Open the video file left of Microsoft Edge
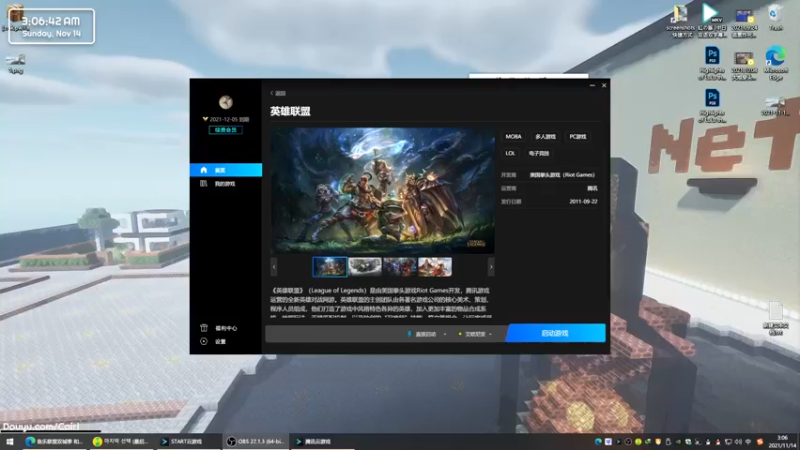Image resolution: width=800 pixels, height=450 pixels. [744, 65]
